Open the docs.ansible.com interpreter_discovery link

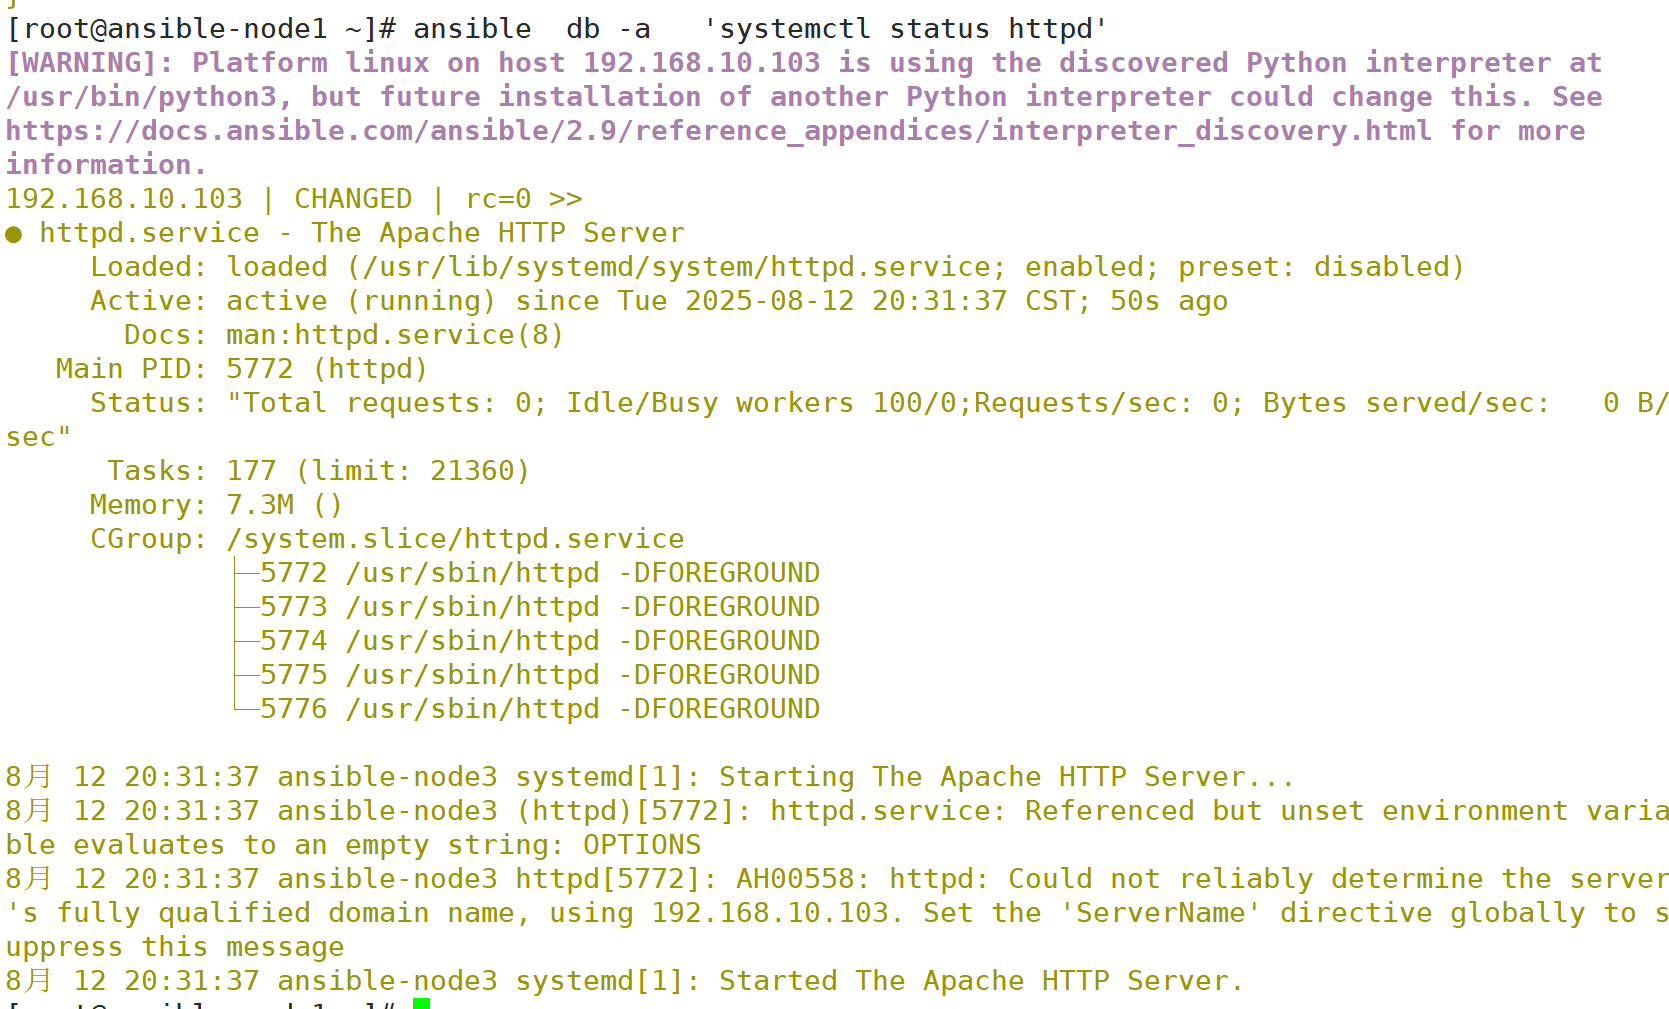pos(718,131)
